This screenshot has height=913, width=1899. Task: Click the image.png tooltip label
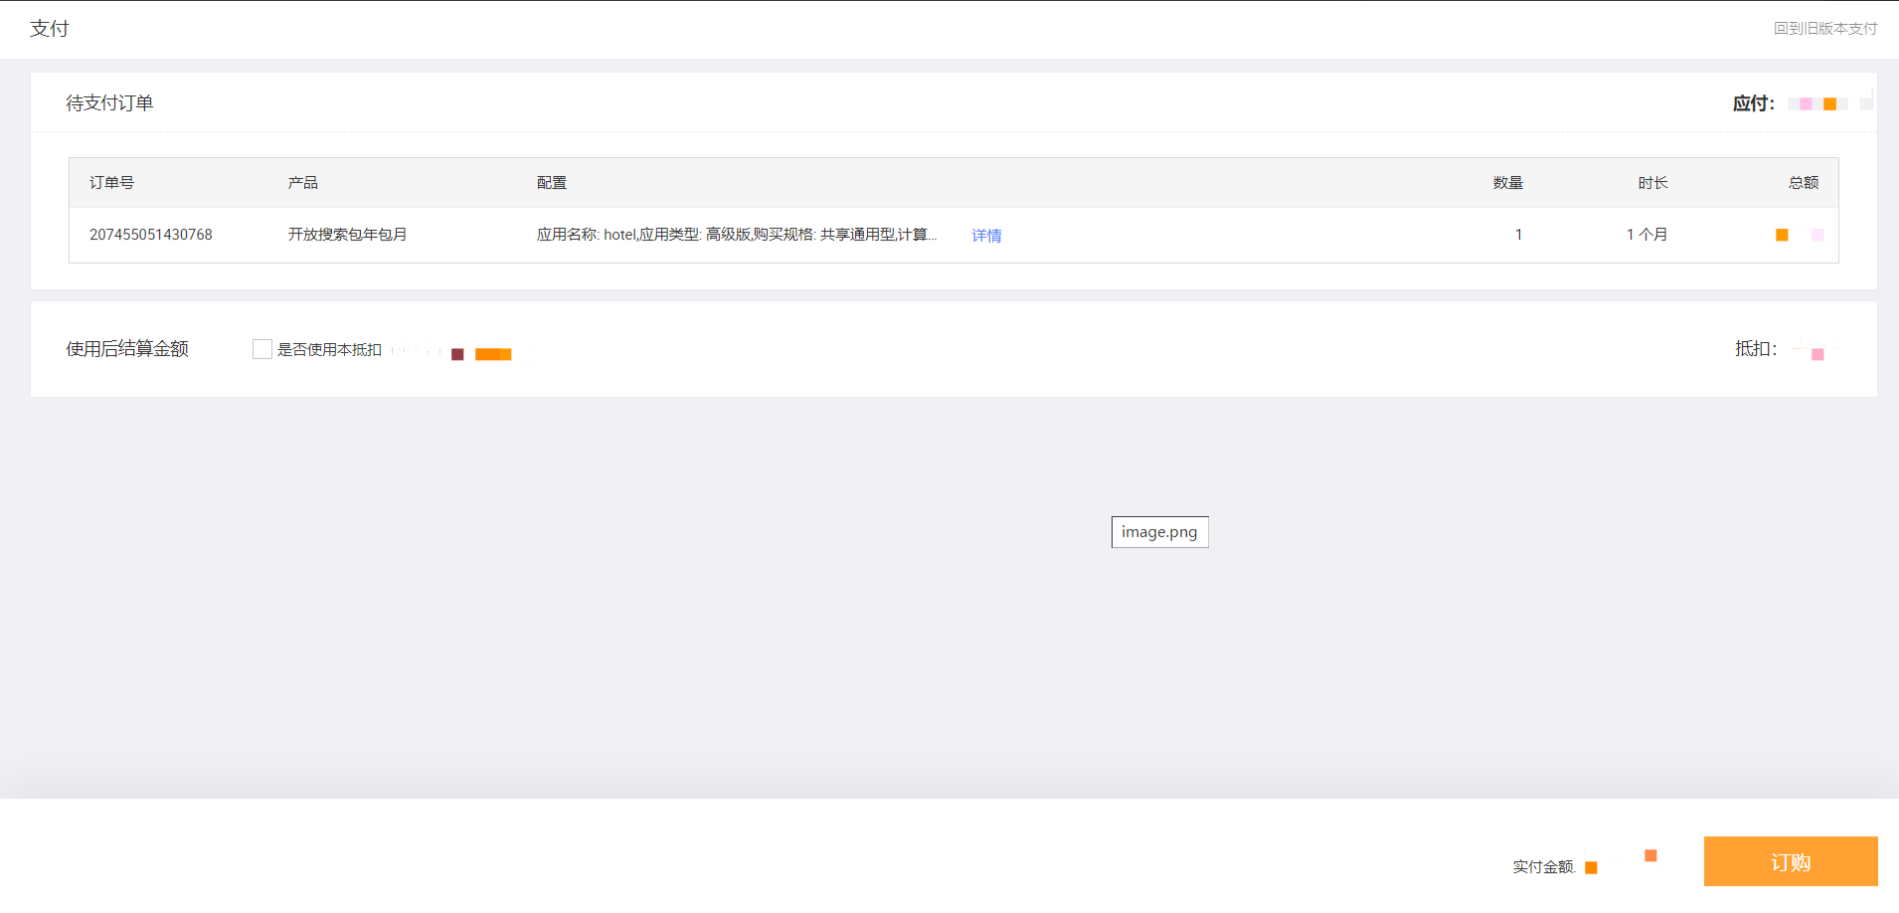point(1159,532)
